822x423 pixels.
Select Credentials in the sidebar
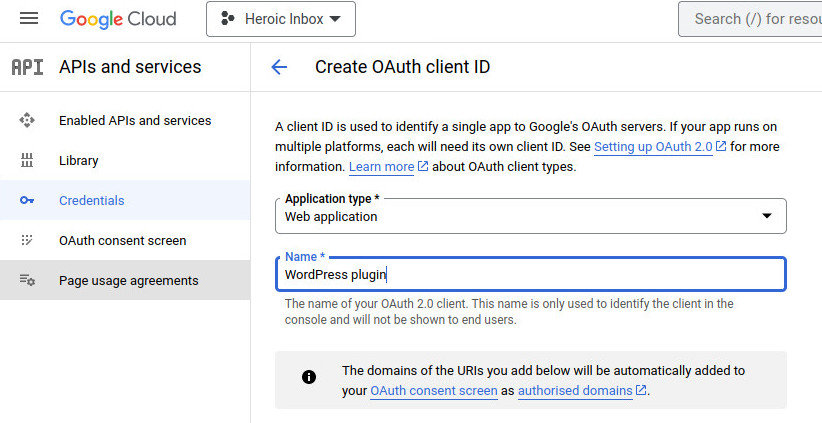click(125, 200)
